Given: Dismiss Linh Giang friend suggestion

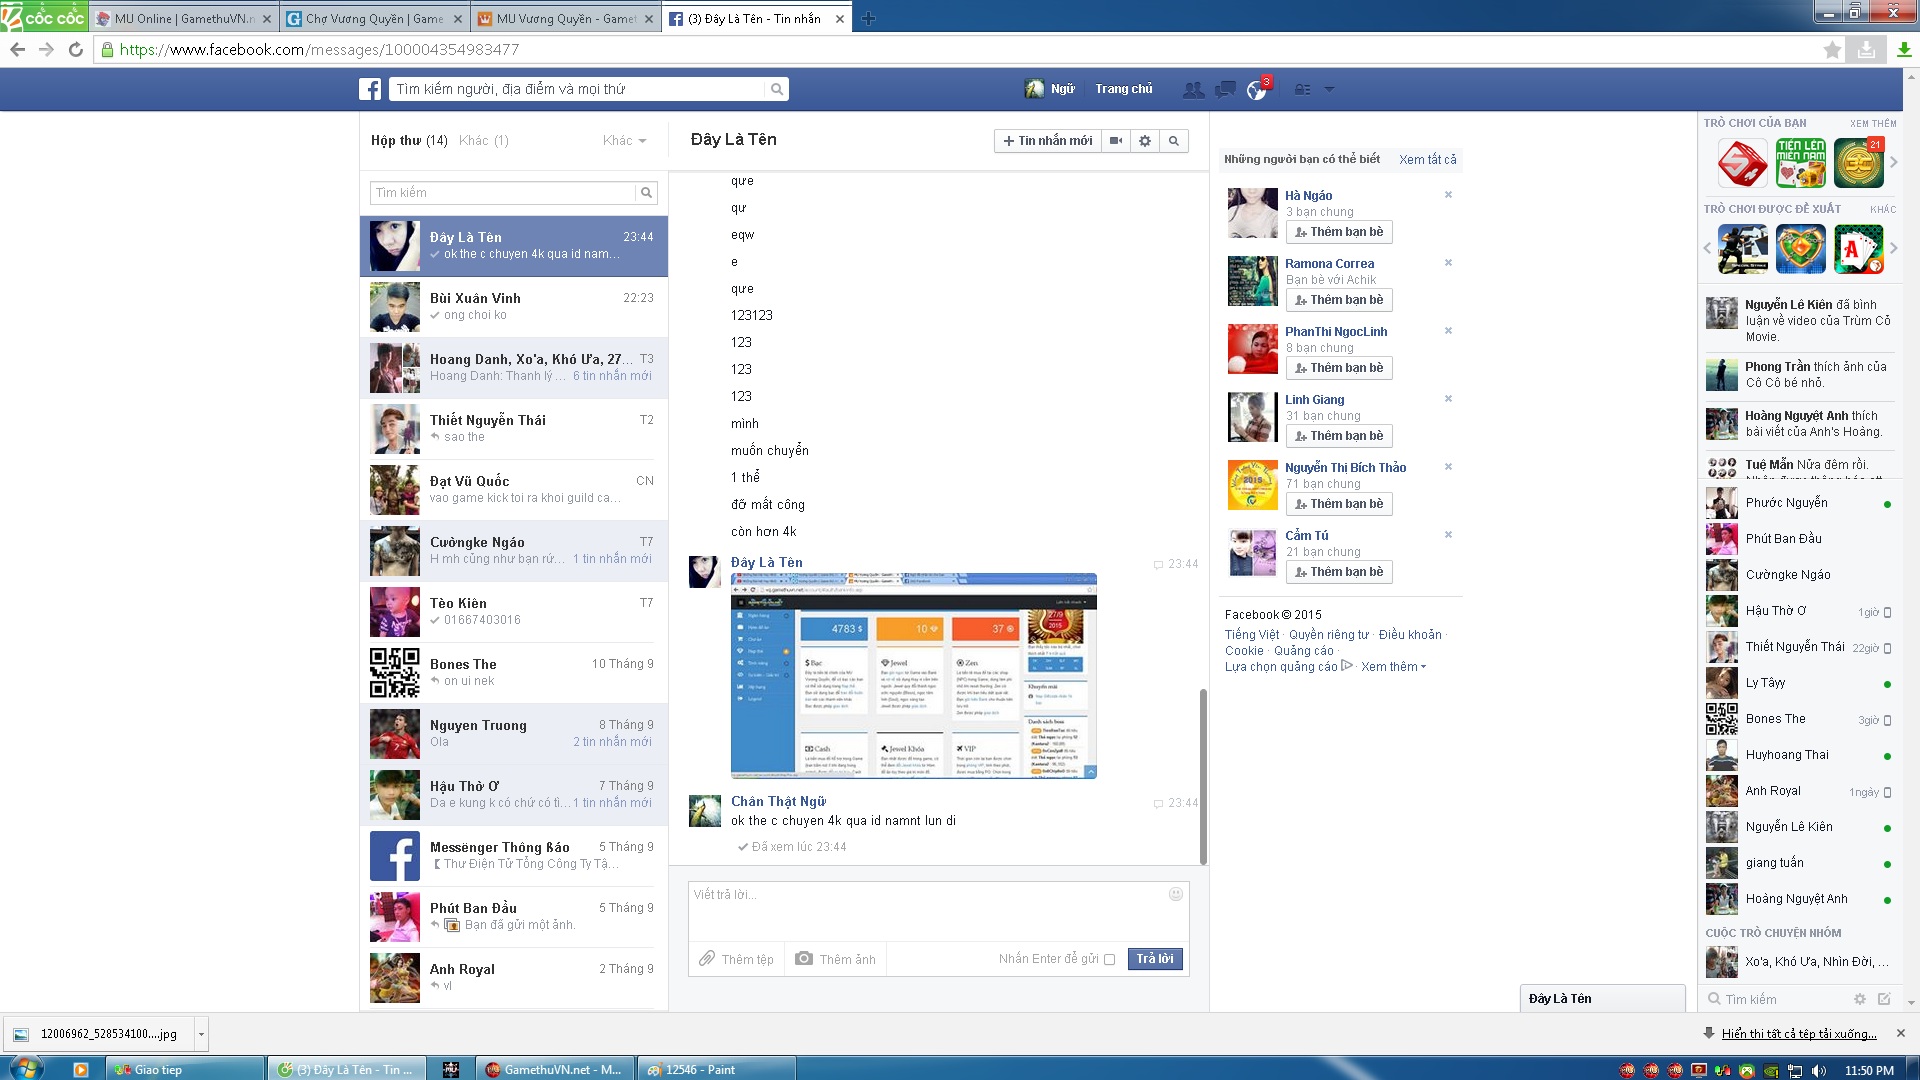Looking at the screenshot, I should click(1448, 399).
